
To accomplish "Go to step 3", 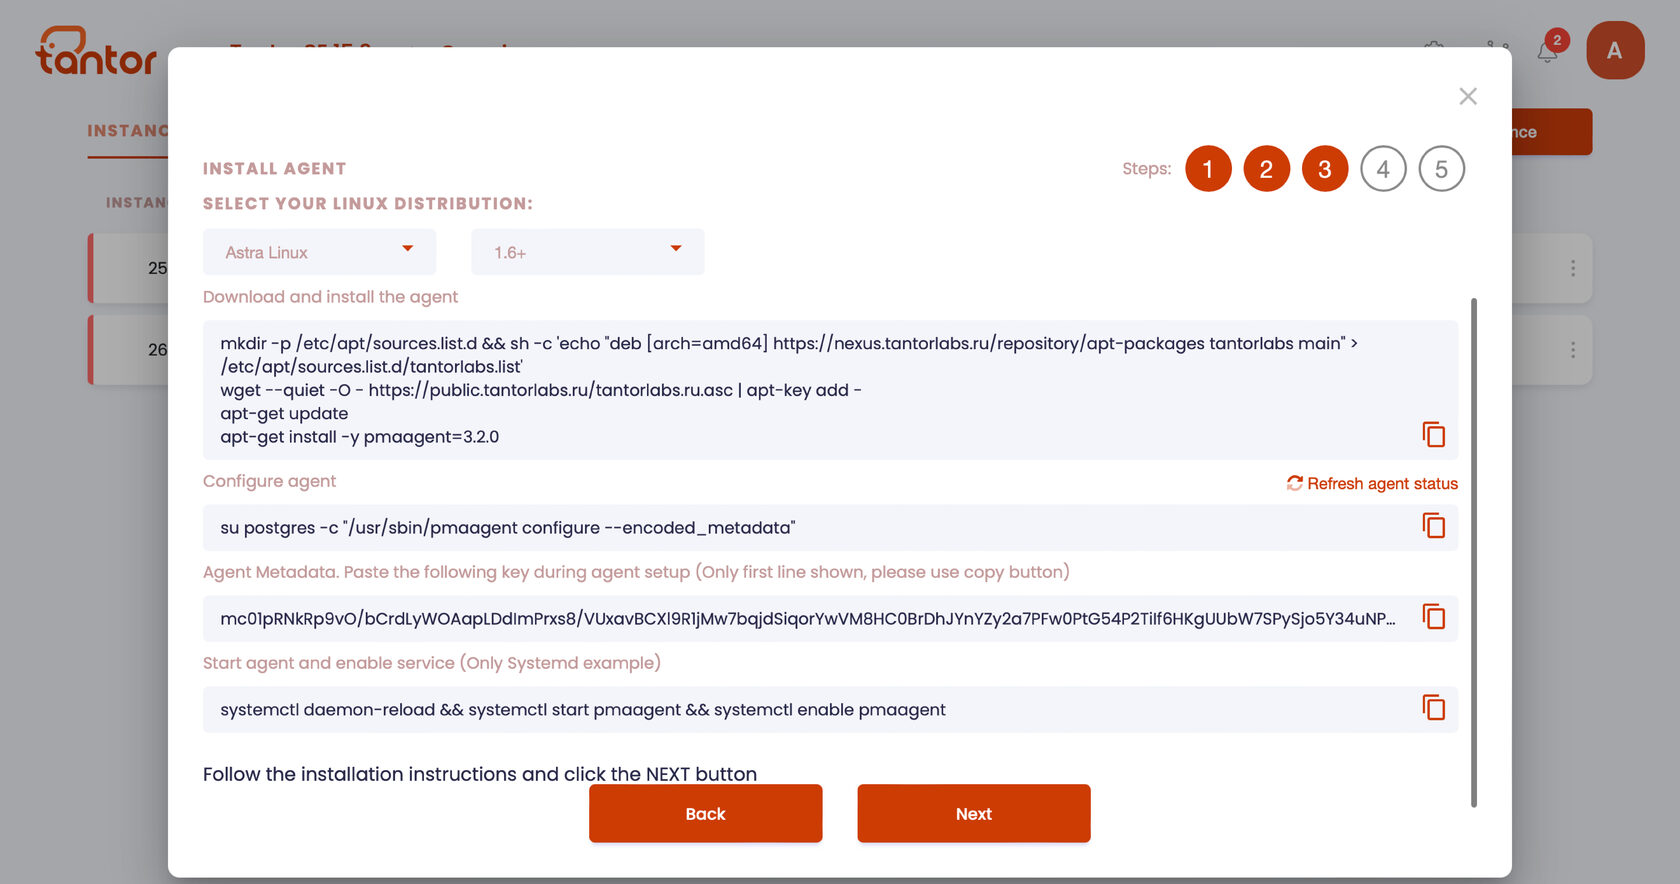I will pyautogui.click(x=1325, y=169).
